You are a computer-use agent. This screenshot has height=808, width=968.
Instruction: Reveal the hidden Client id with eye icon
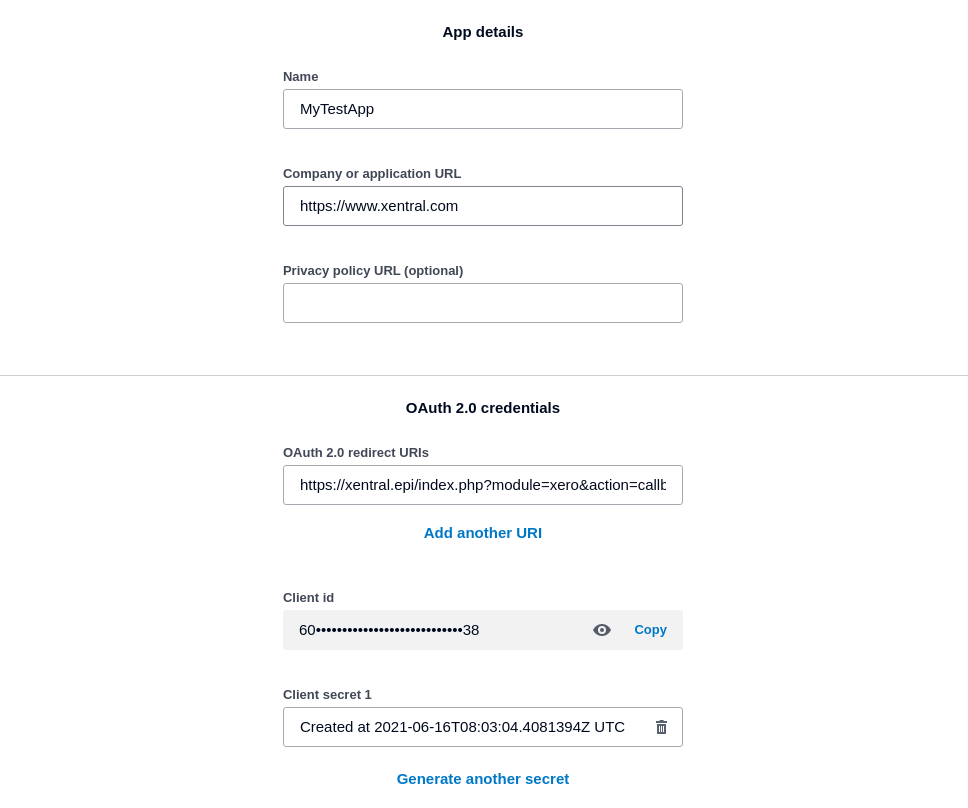pyautogui.click(x=602, y=630)
